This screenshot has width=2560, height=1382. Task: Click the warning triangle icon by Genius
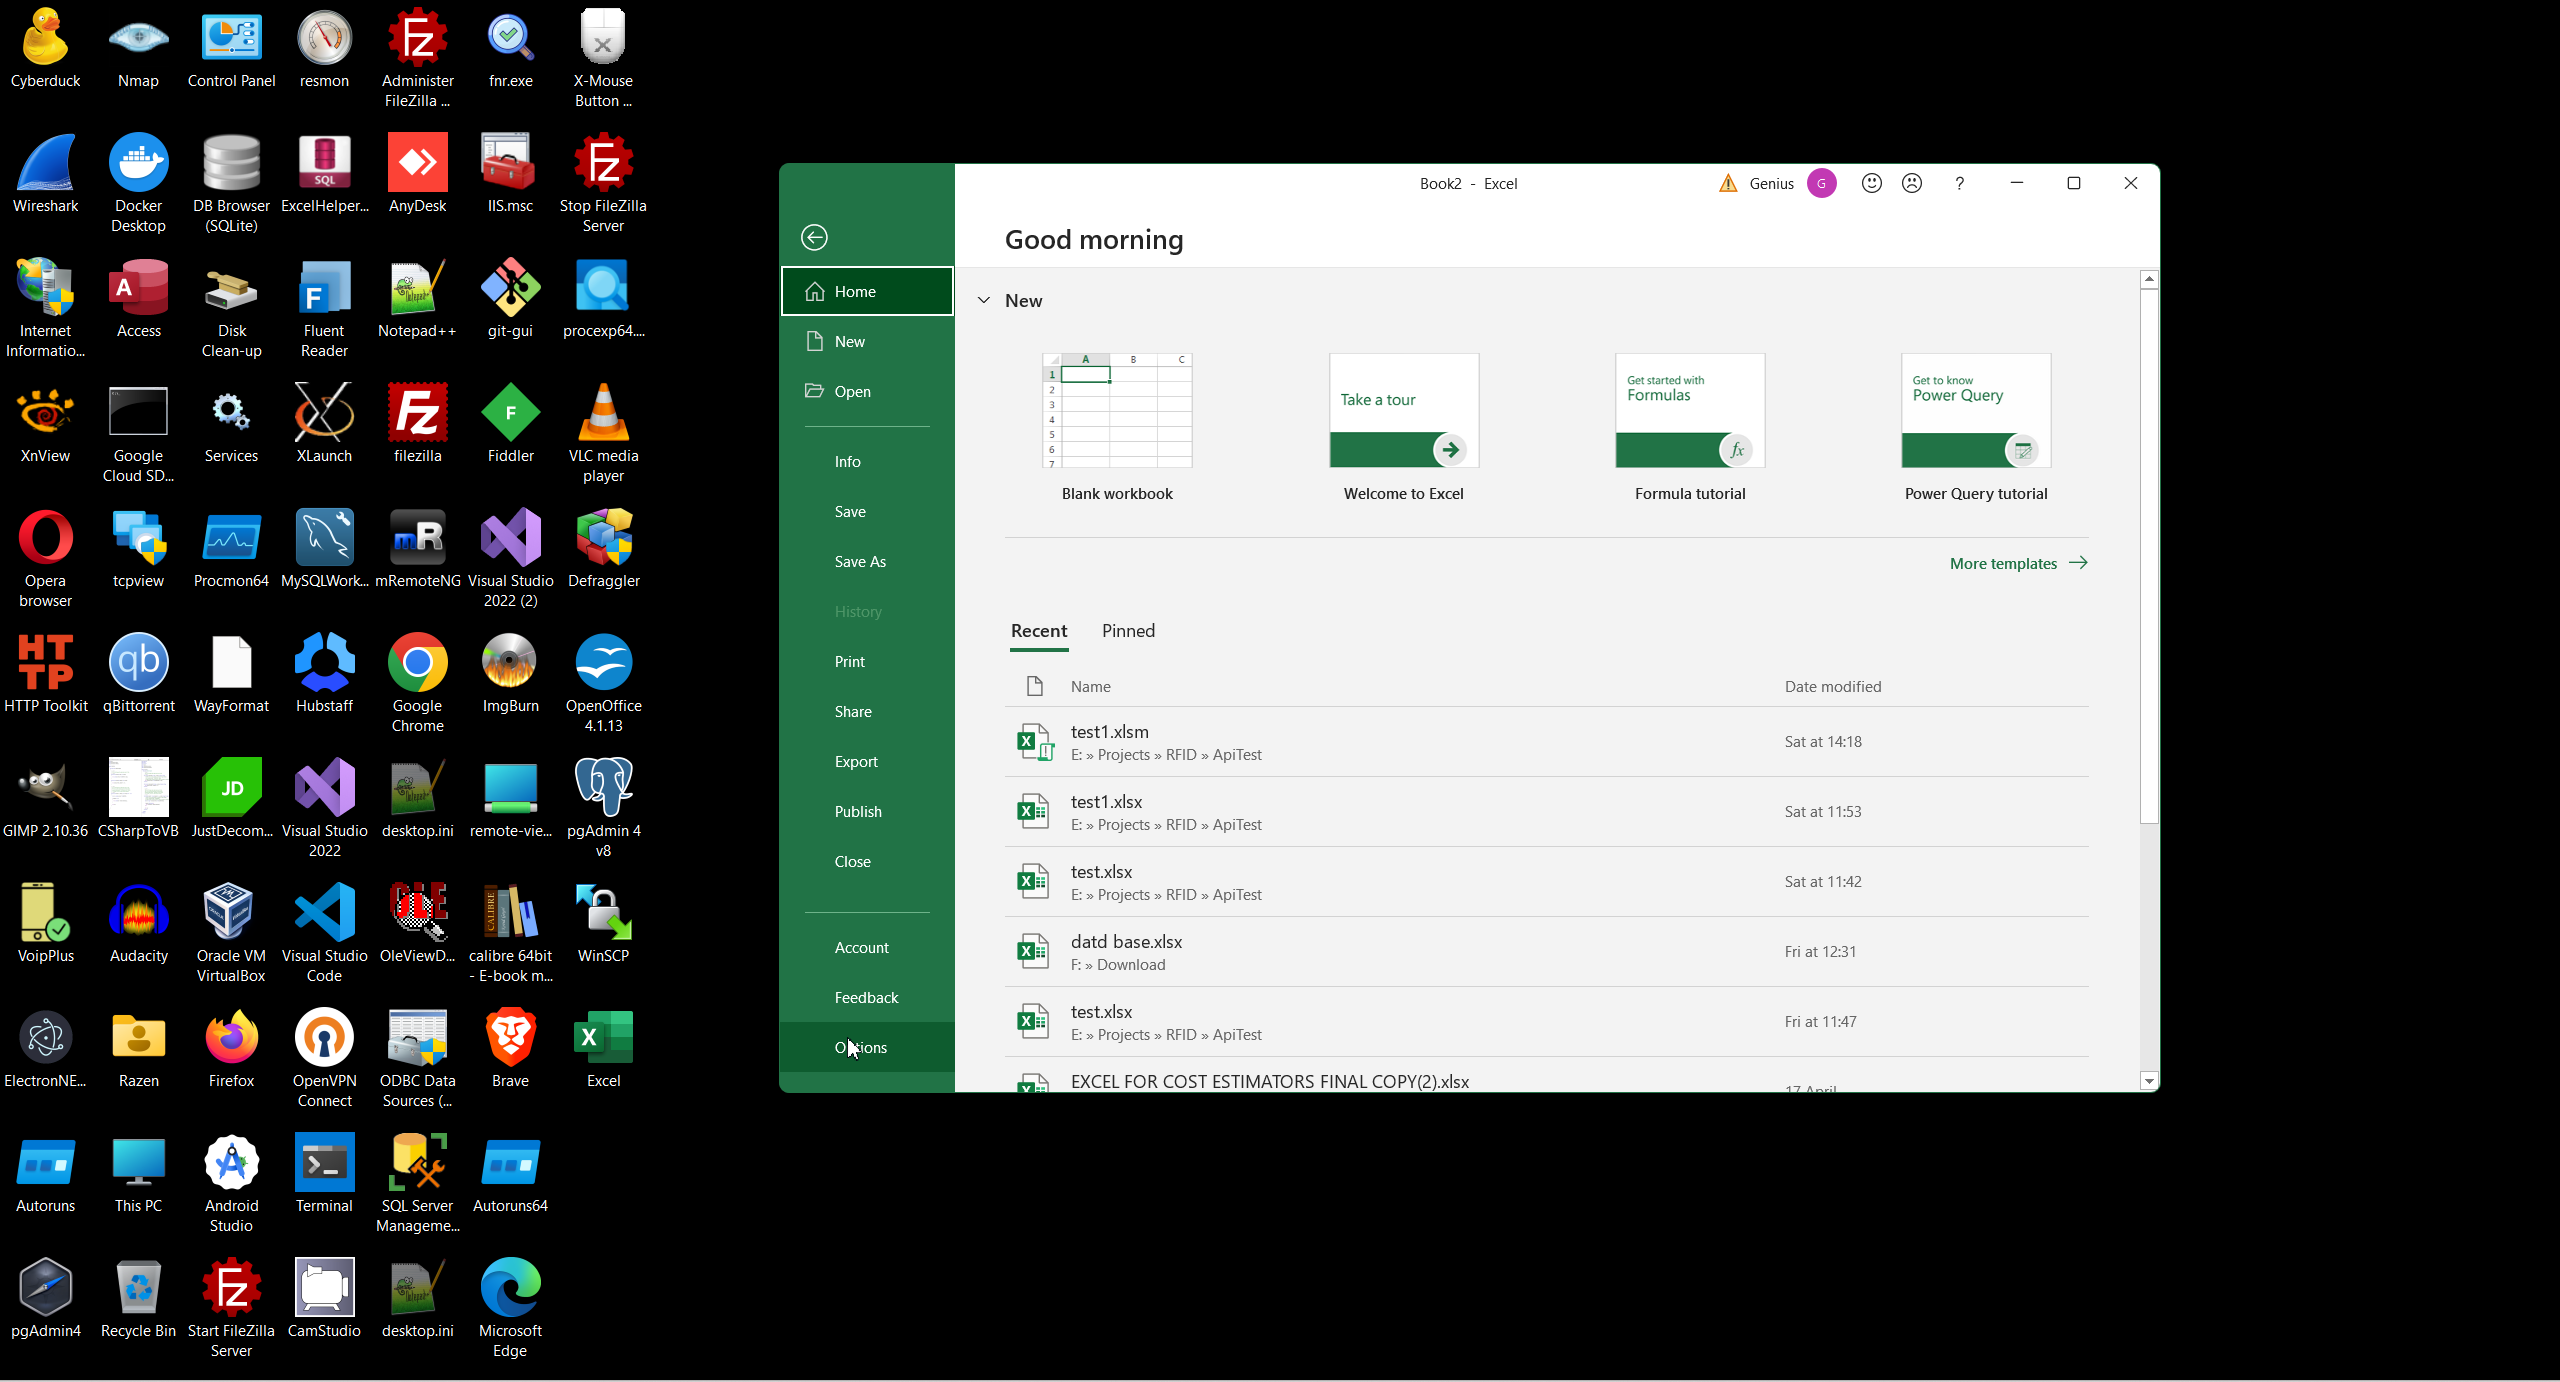pos(1728,183)
